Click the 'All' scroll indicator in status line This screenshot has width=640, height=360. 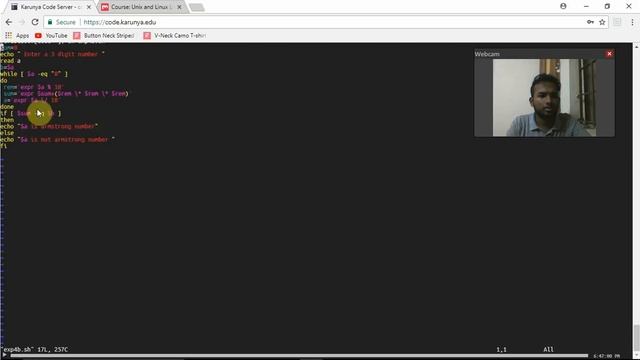tap(549, 349)
